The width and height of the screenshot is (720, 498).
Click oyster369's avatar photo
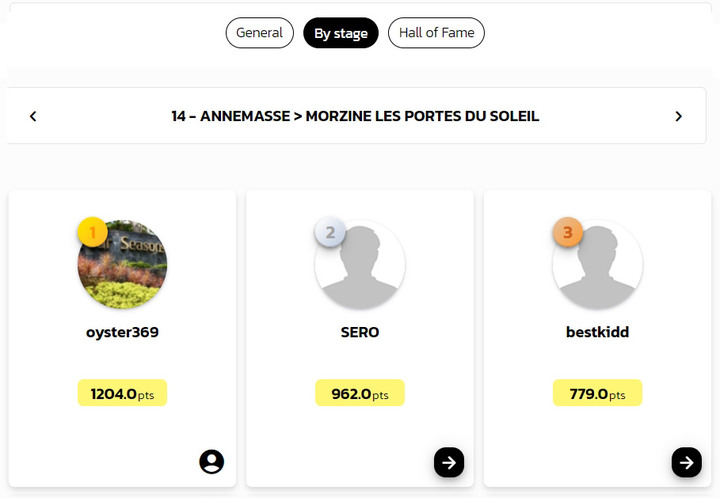click(x=122, y=264)
